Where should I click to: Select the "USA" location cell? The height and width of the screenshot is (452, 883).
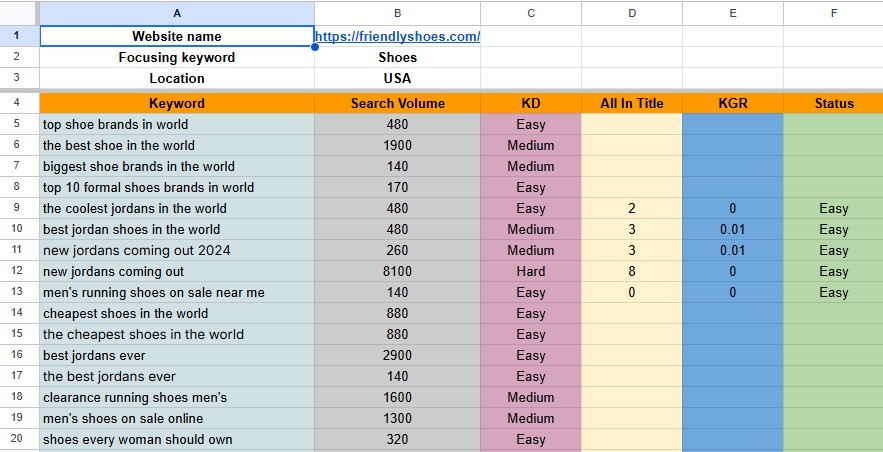coord(397,79)
